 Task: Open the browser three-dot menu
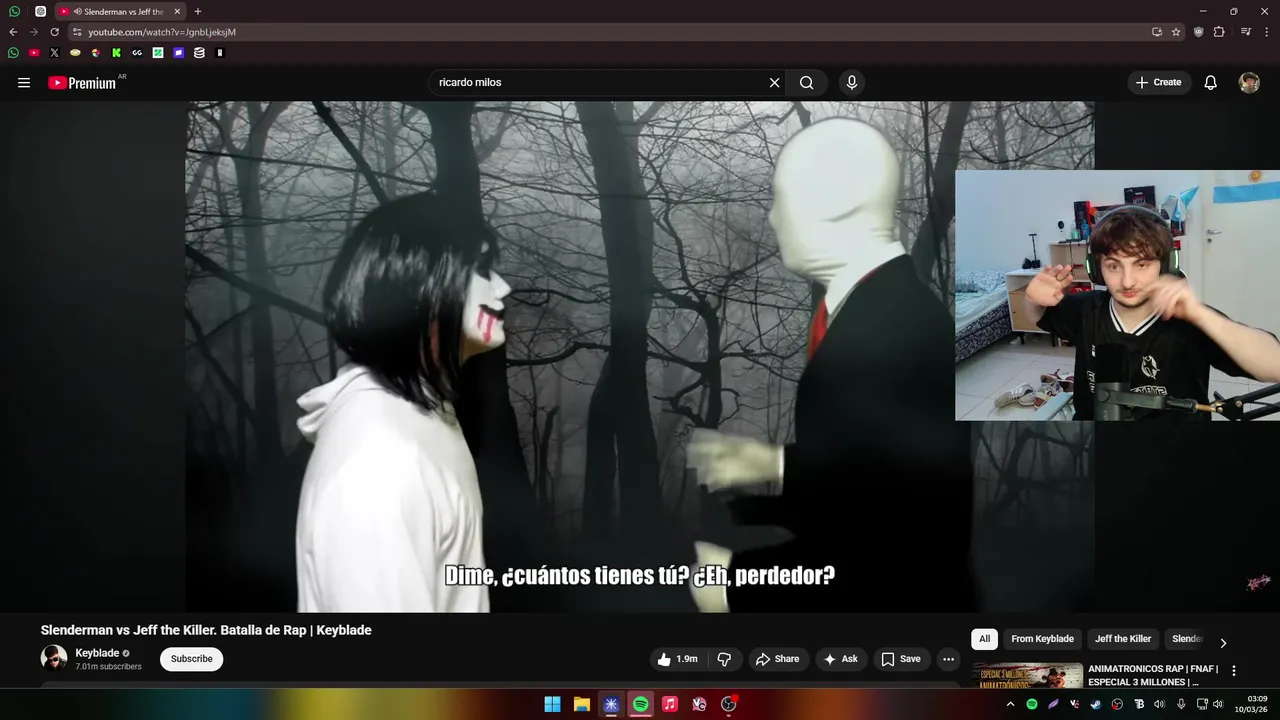(x=1267, y=32)
